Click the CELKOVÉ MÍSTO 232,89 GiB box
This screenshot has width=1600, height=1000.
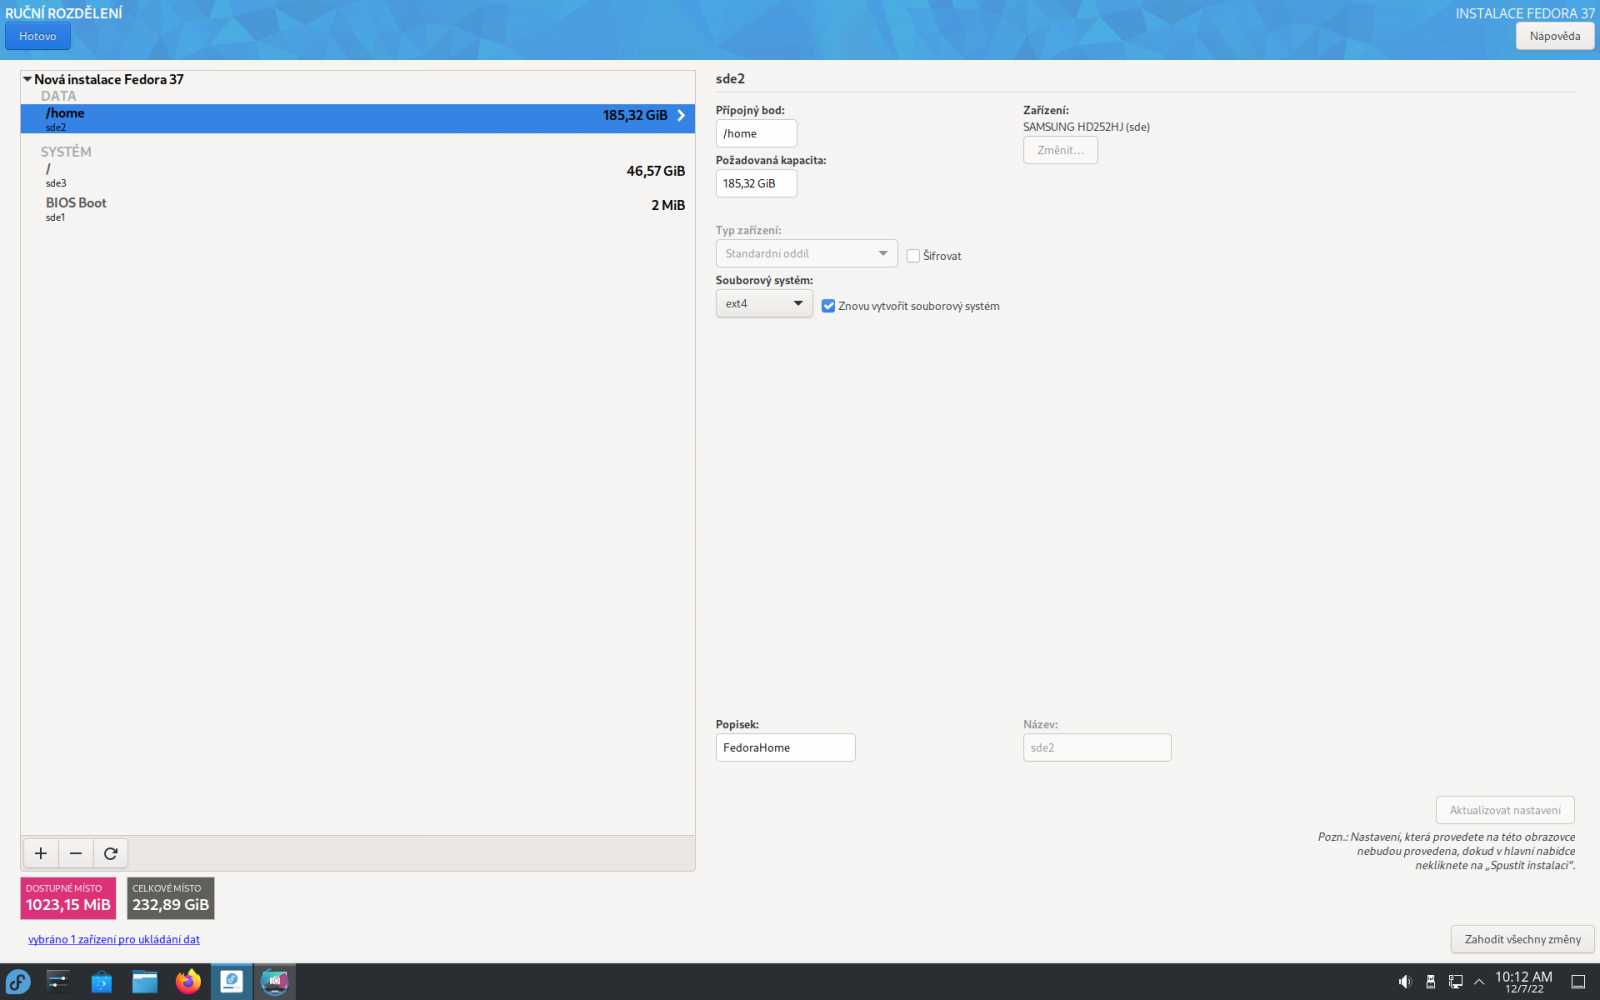pyautogui.click(x=170, y=898)
